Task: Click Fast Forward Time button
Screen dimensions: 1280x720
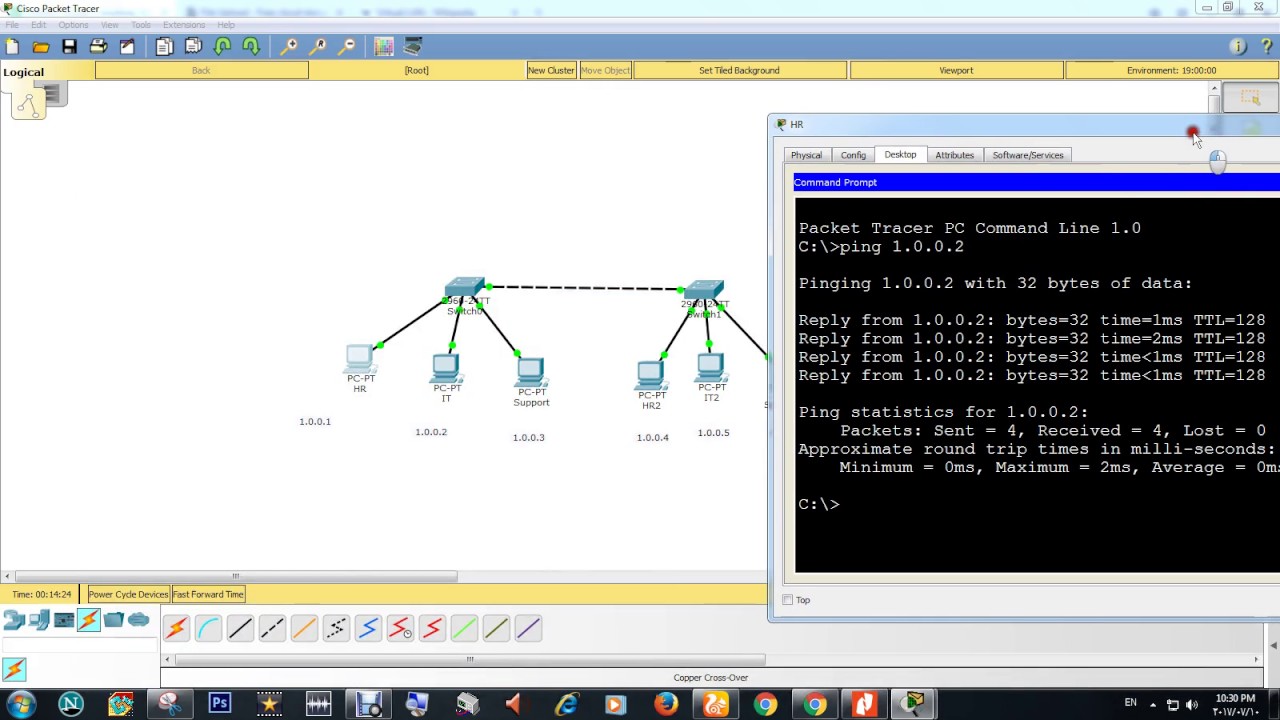Action: point(208,594)
